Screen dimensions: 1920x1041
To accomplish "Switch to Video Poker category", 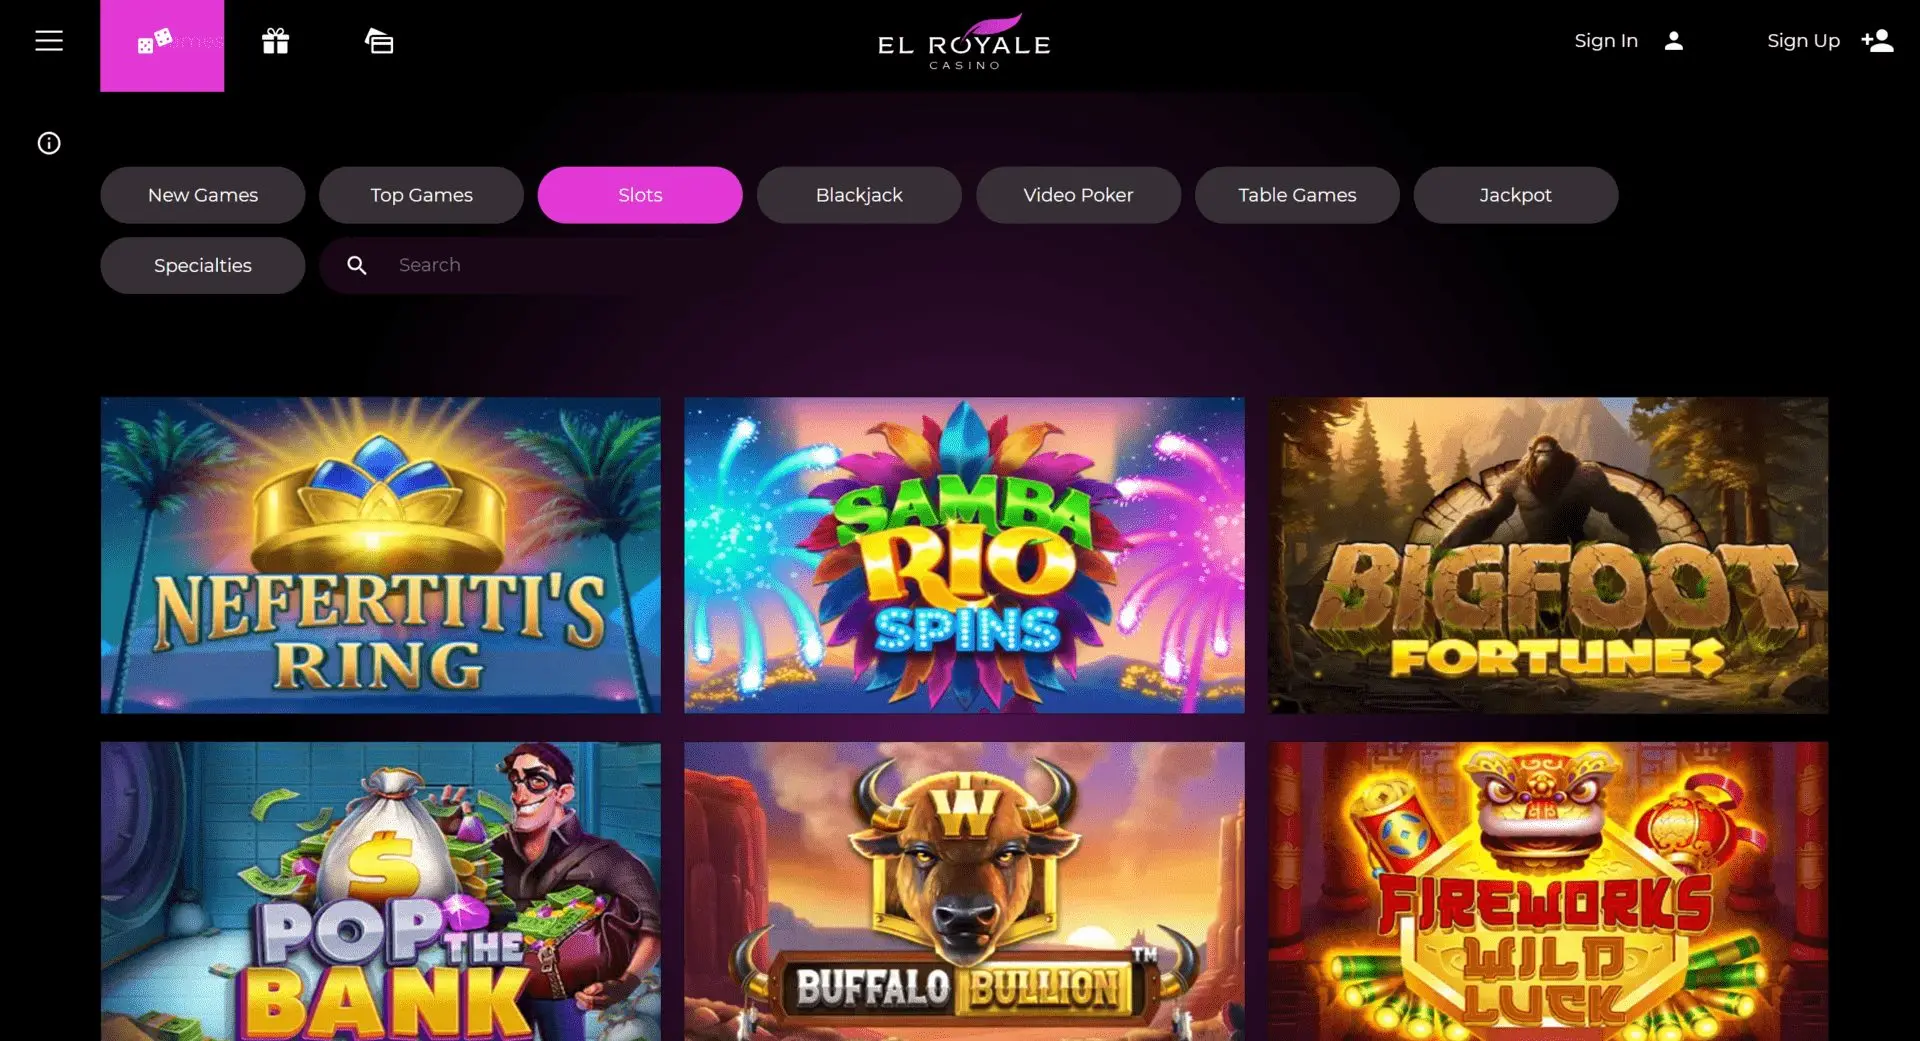I will pos(1078,195).
